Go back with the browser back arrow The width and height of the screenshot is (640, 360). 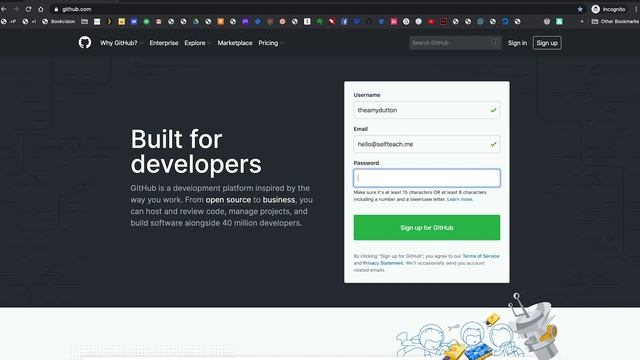(4, 9)
